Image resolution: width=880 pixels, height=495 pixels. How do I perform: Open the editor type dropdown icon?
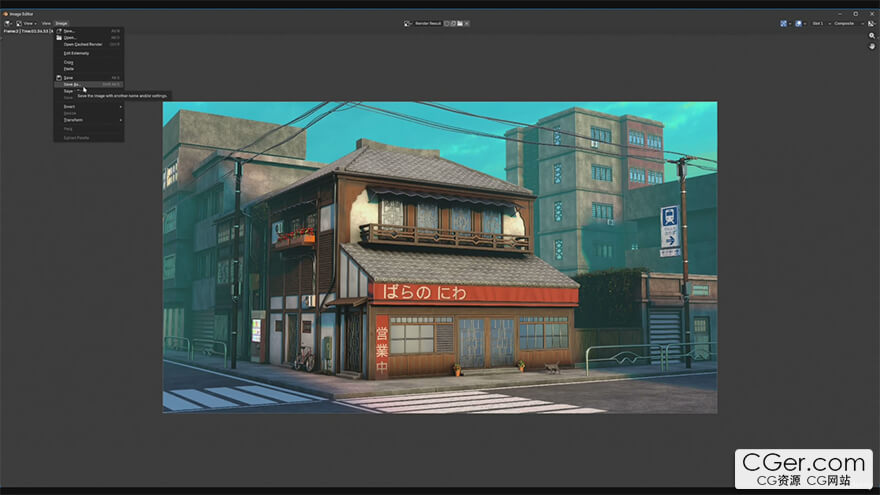10,23
